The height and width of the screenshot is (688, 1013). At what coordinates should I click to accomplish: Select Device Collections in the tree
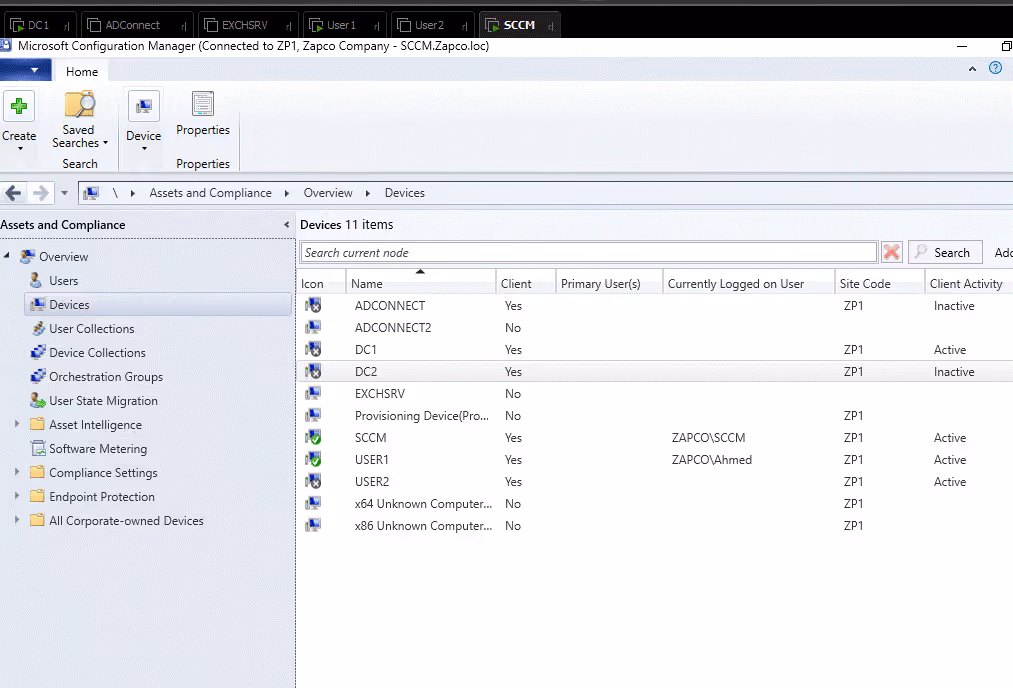pos(97,353)
